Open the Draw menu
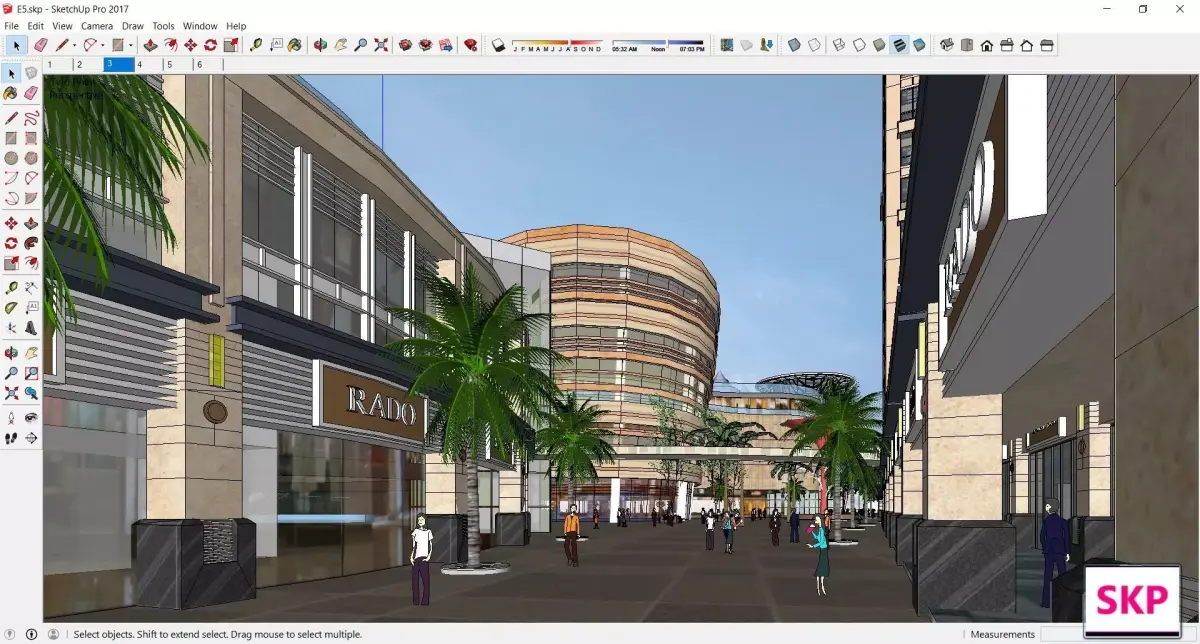This screenshot has height=644, width=1200. coord(132,26)
